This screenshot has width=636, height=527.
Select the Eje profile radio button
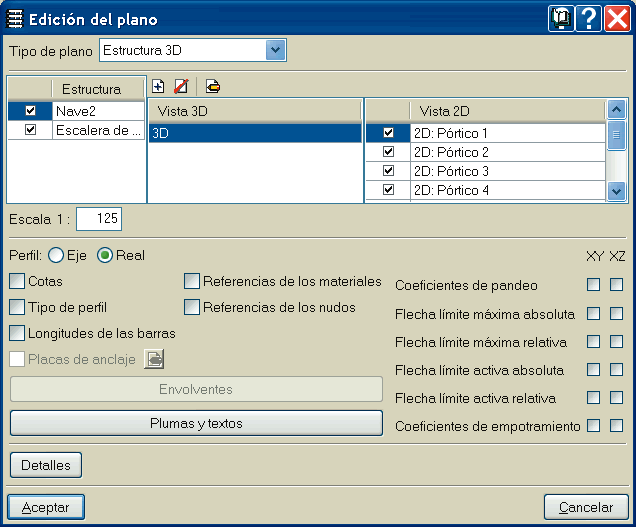56,255
